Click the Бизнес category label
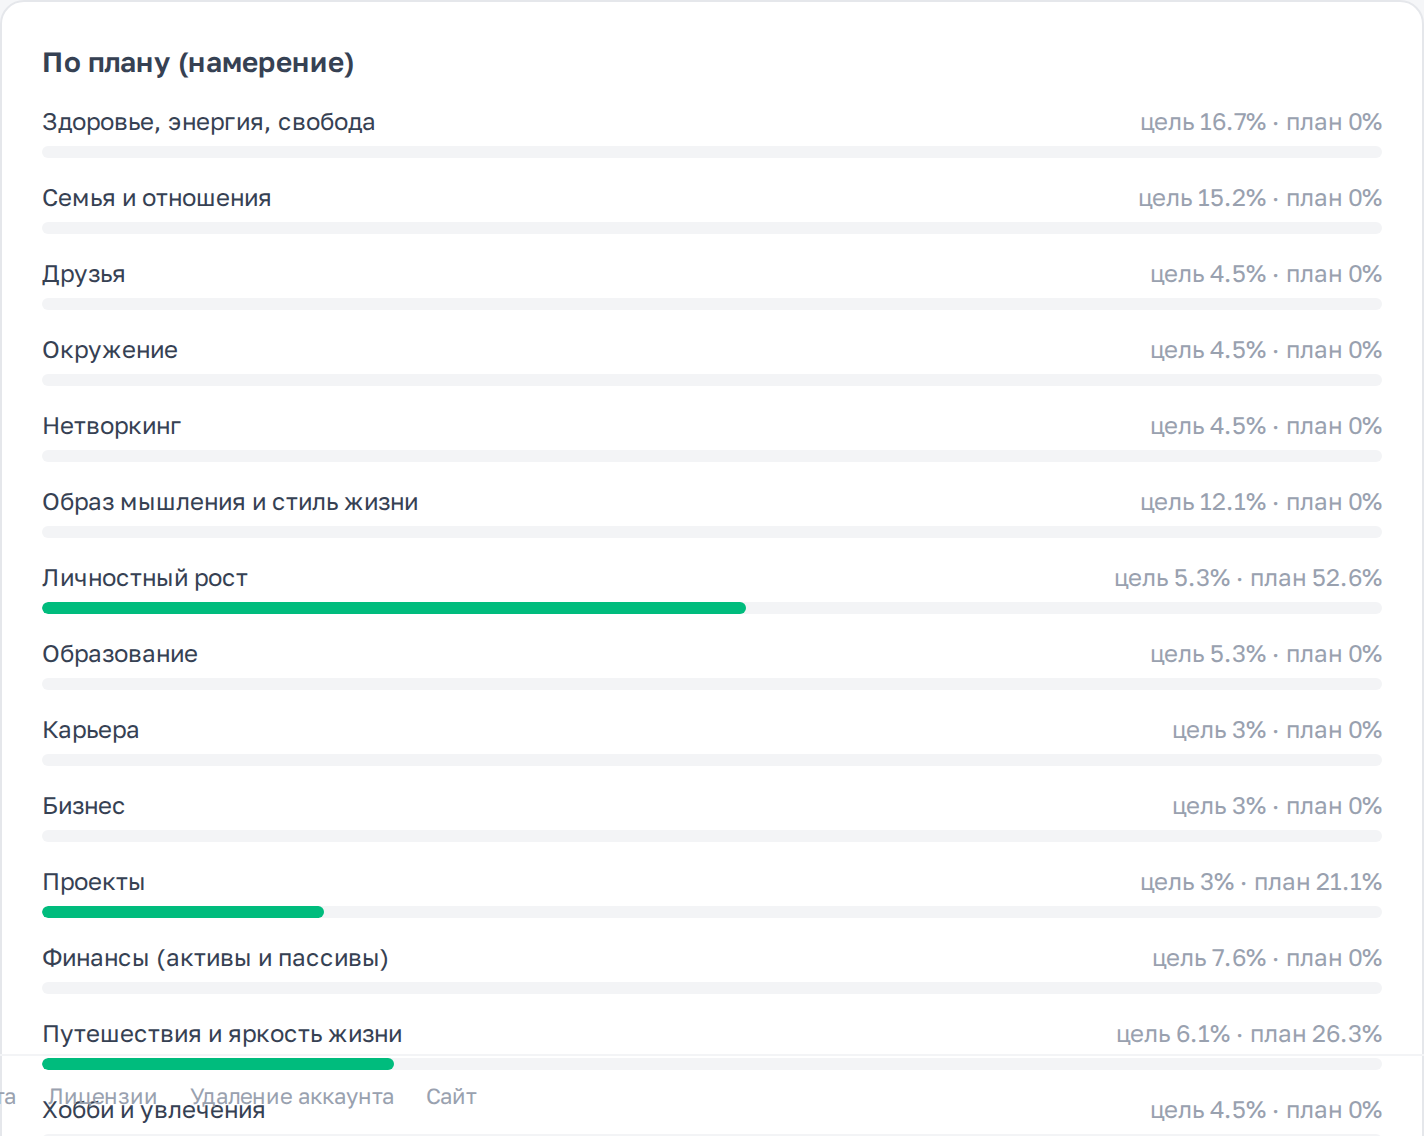This screenshot has height=1136, width=1424. (x=84, y=806)
